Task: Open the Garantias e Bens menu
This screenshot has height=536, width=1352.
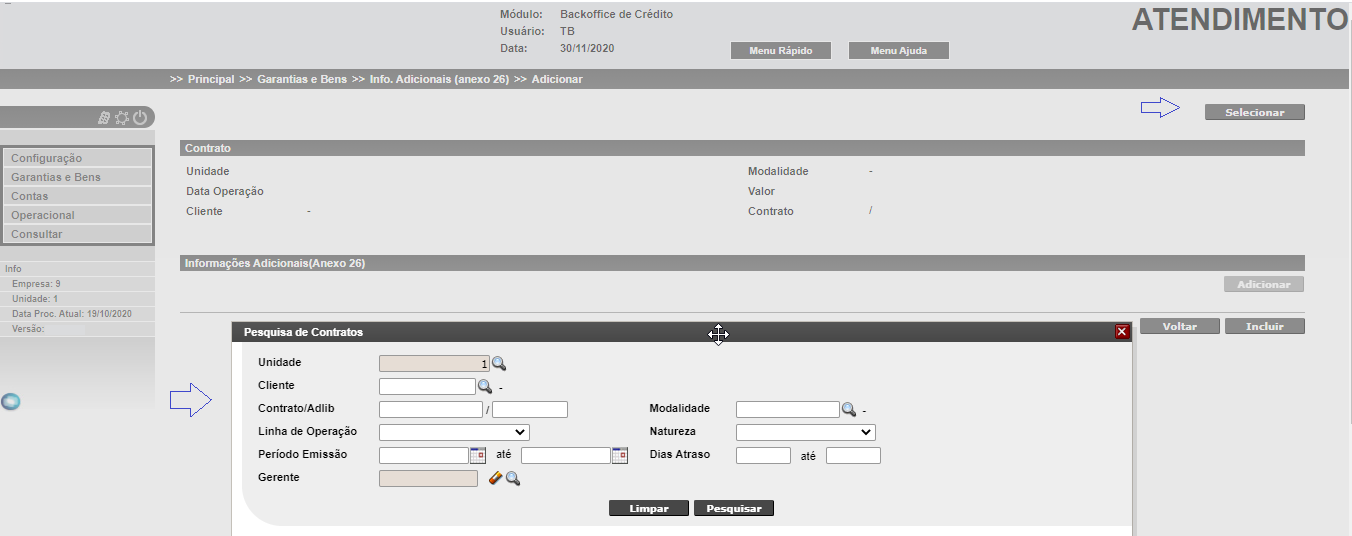Action: pyautogui.click(x=78, y=177)
